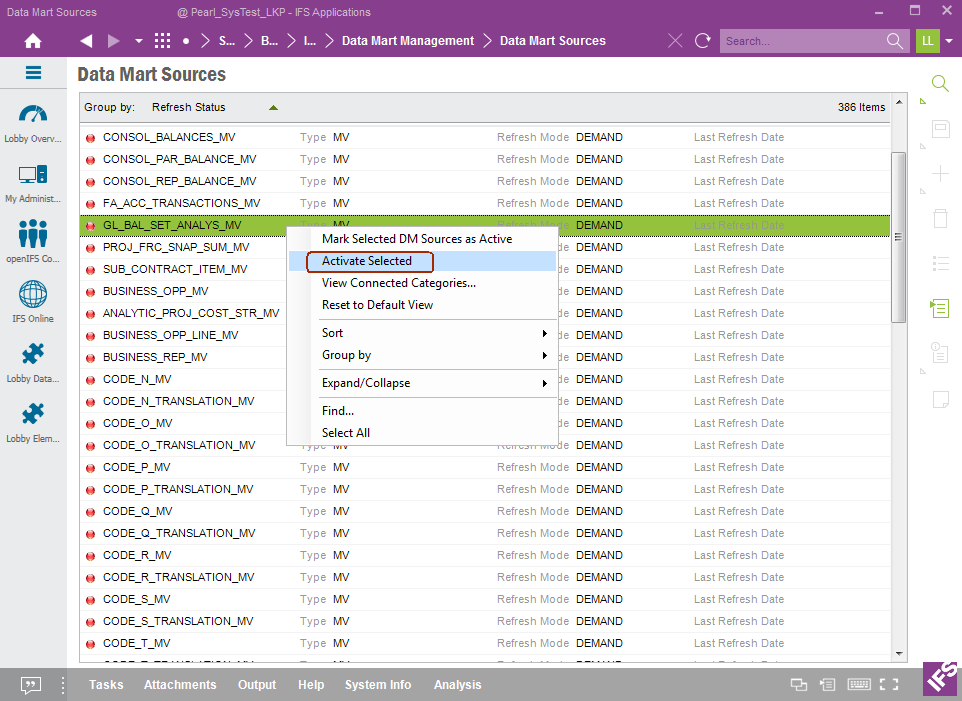Open openIFS Community sidebar icon
Screen dimensions: 962x701
coord(33,240)
